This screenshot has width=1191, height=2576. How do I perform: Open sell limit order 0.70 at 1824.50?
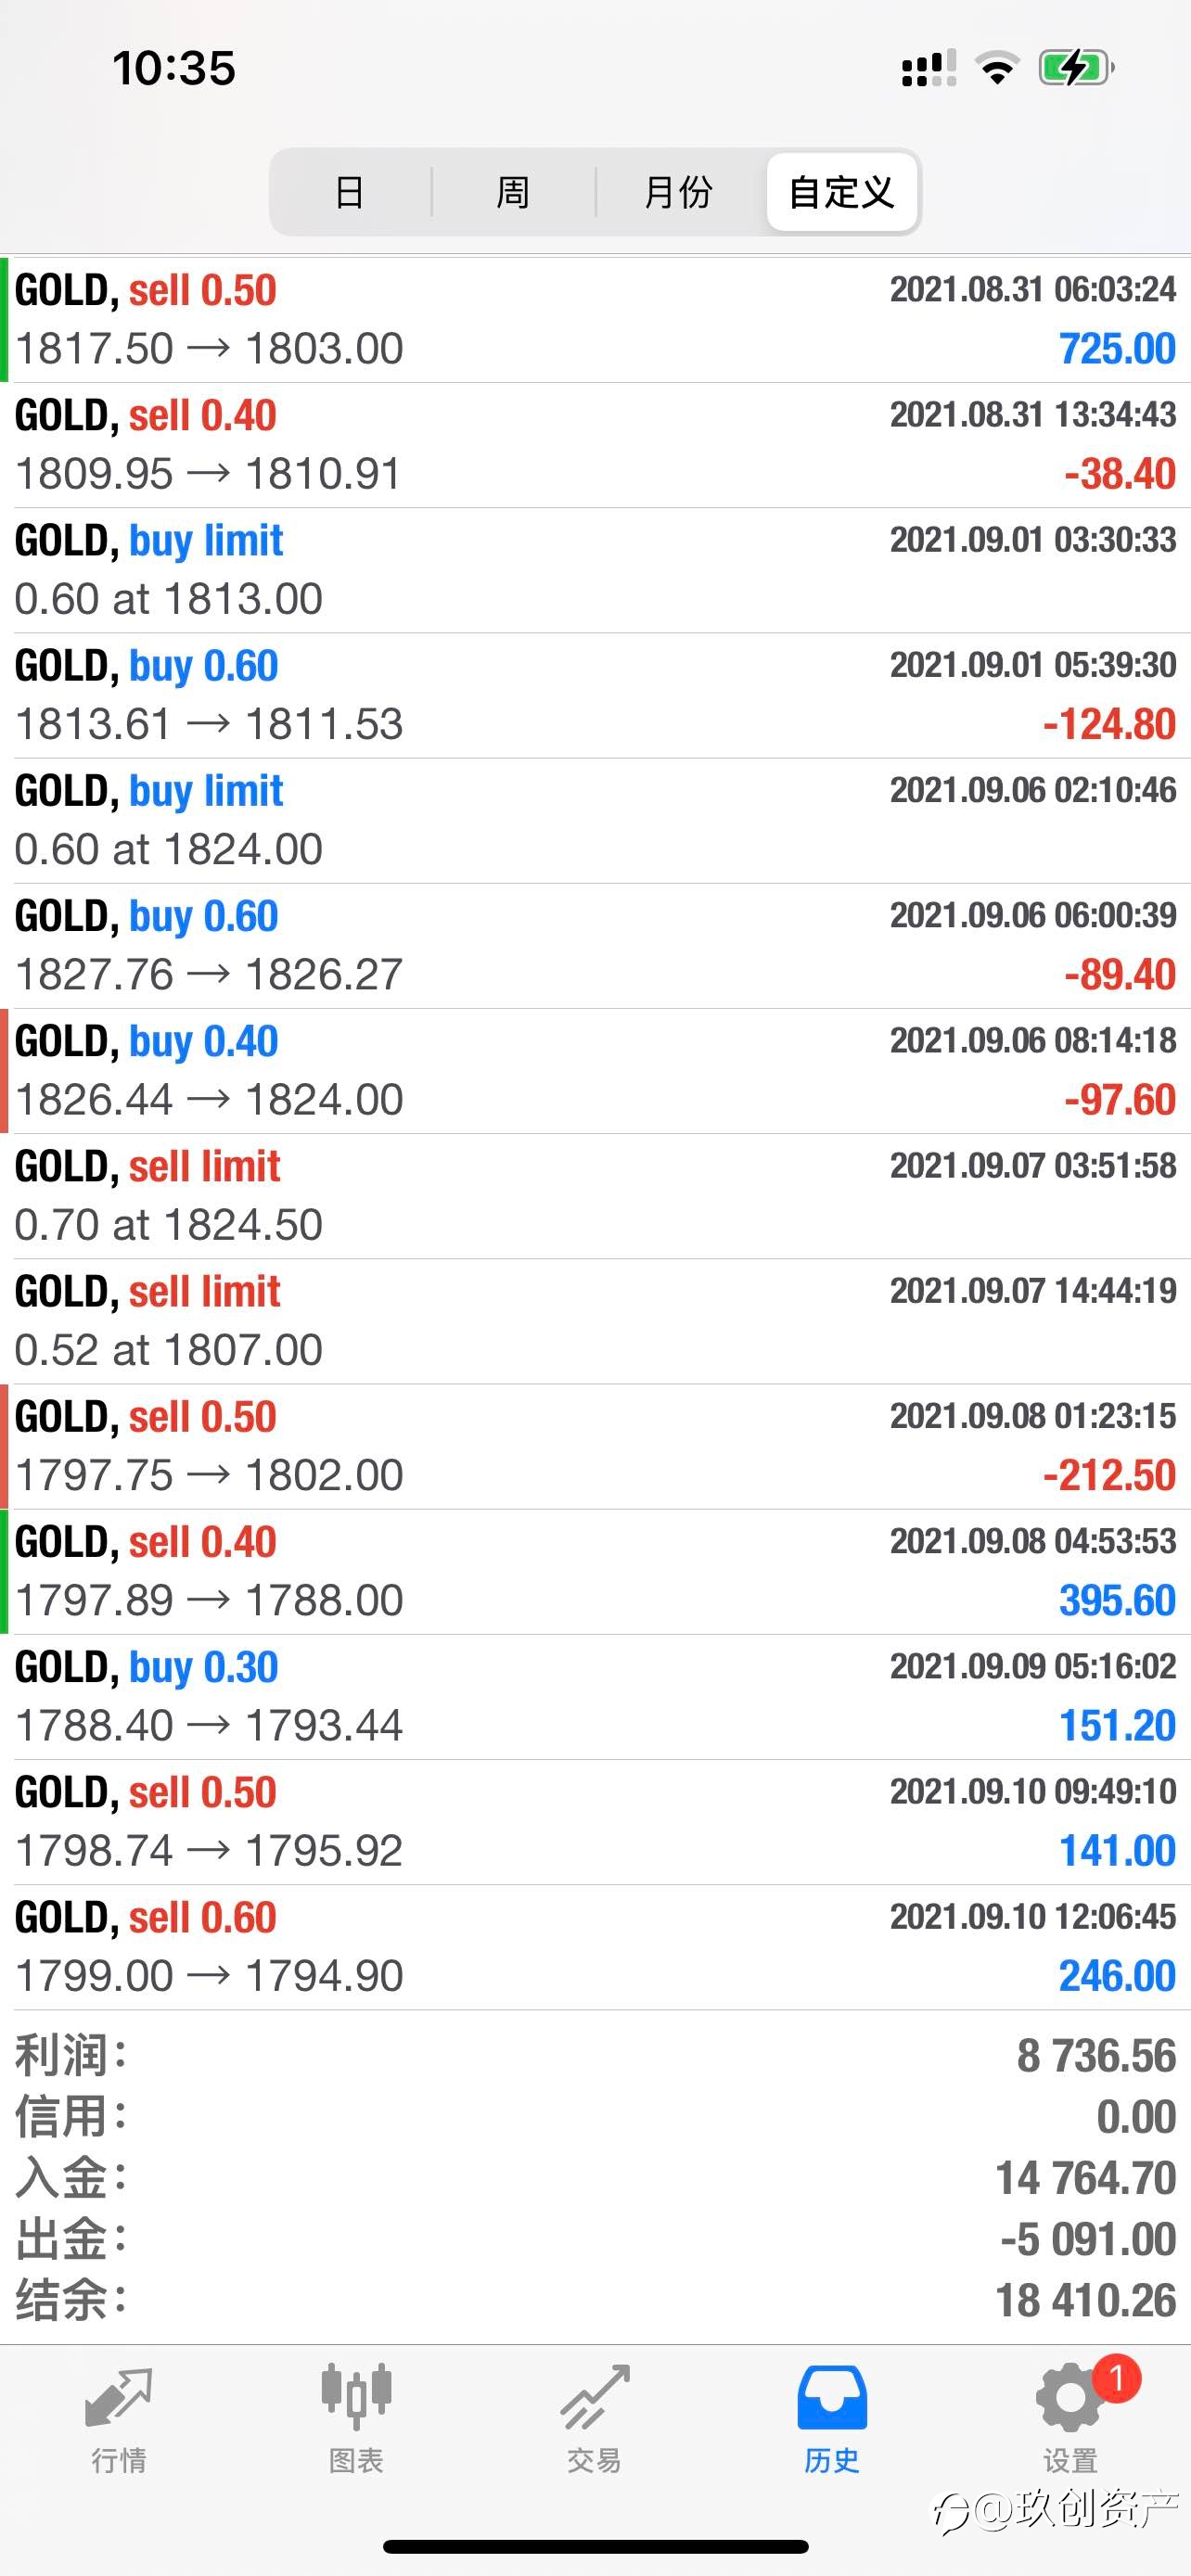point(596,1196)
